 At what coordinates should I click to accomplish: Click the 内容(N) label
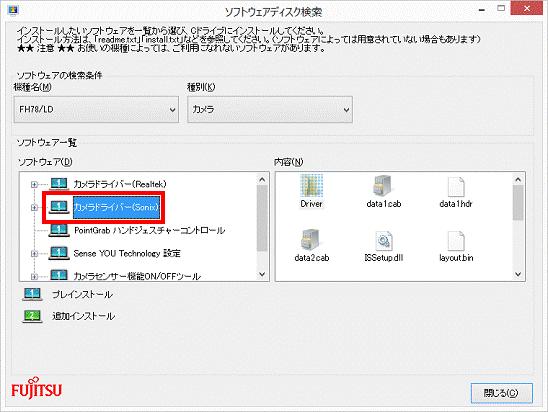288,162
